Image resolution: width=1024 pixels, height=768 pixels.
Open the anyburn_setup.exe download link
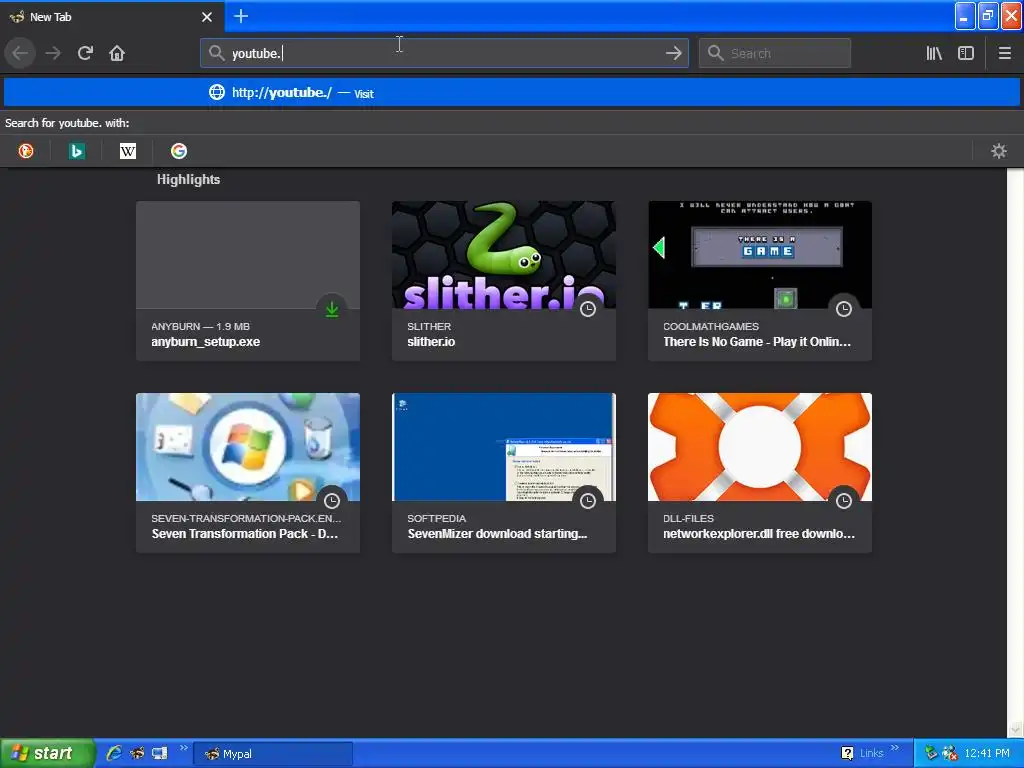pos(206,342)
